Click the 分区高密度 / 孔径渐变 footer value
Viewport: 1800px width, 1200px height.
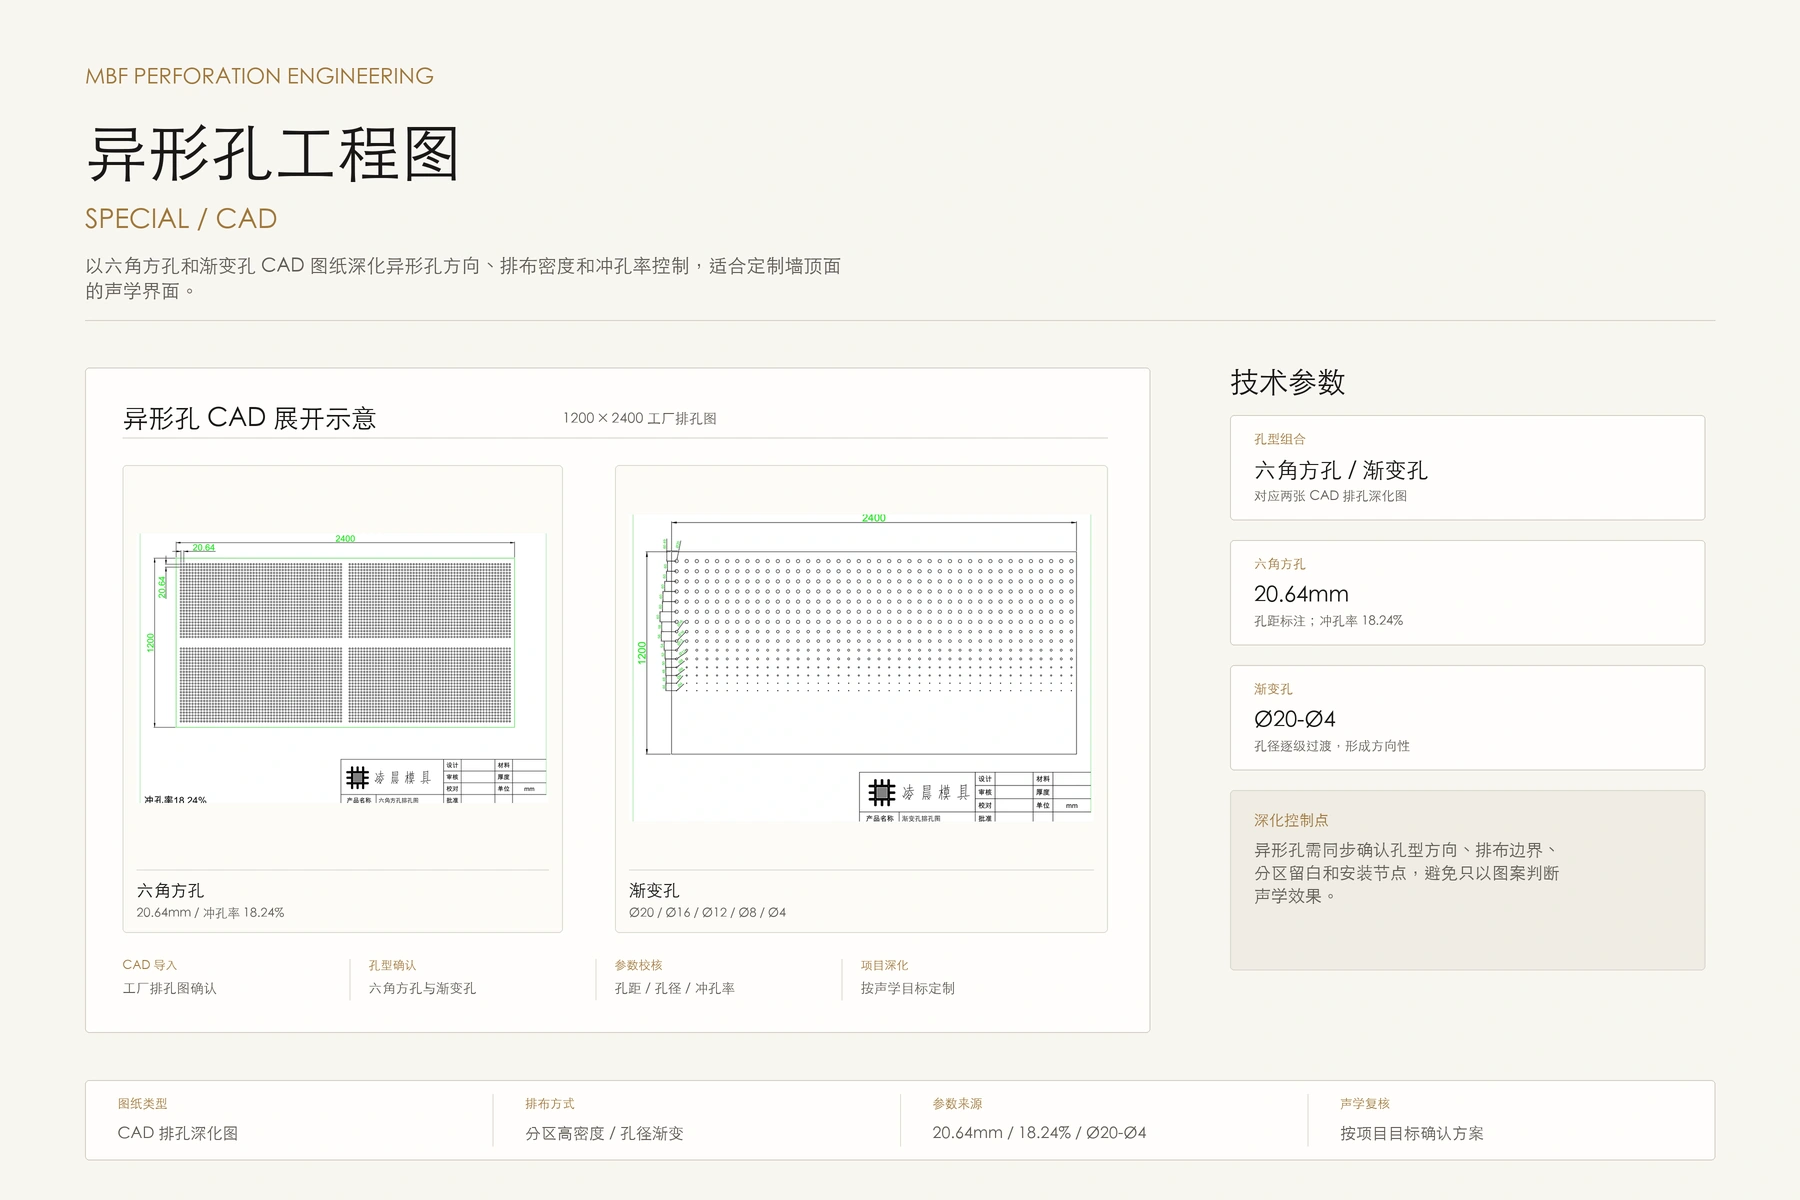pos(604,1133)
